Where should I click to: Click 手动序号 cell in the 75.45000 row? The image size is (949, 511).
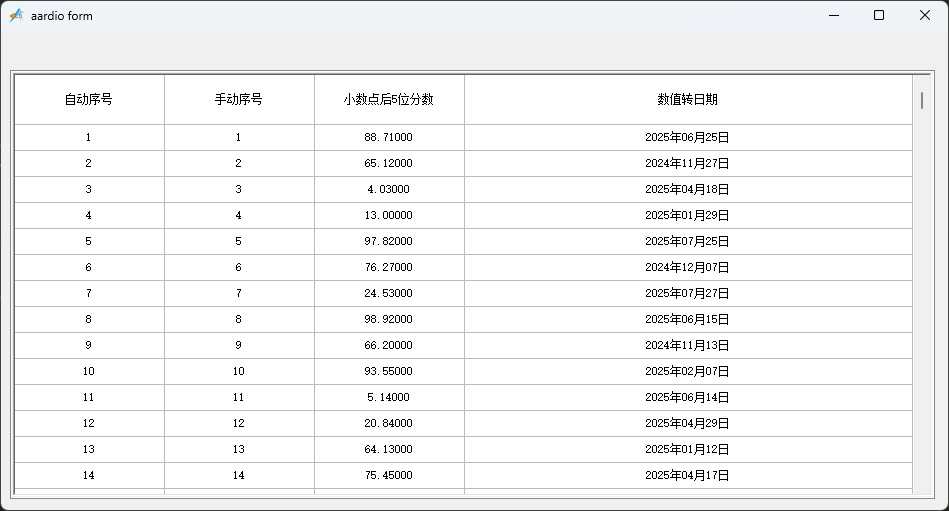click(x=239, y=476)
